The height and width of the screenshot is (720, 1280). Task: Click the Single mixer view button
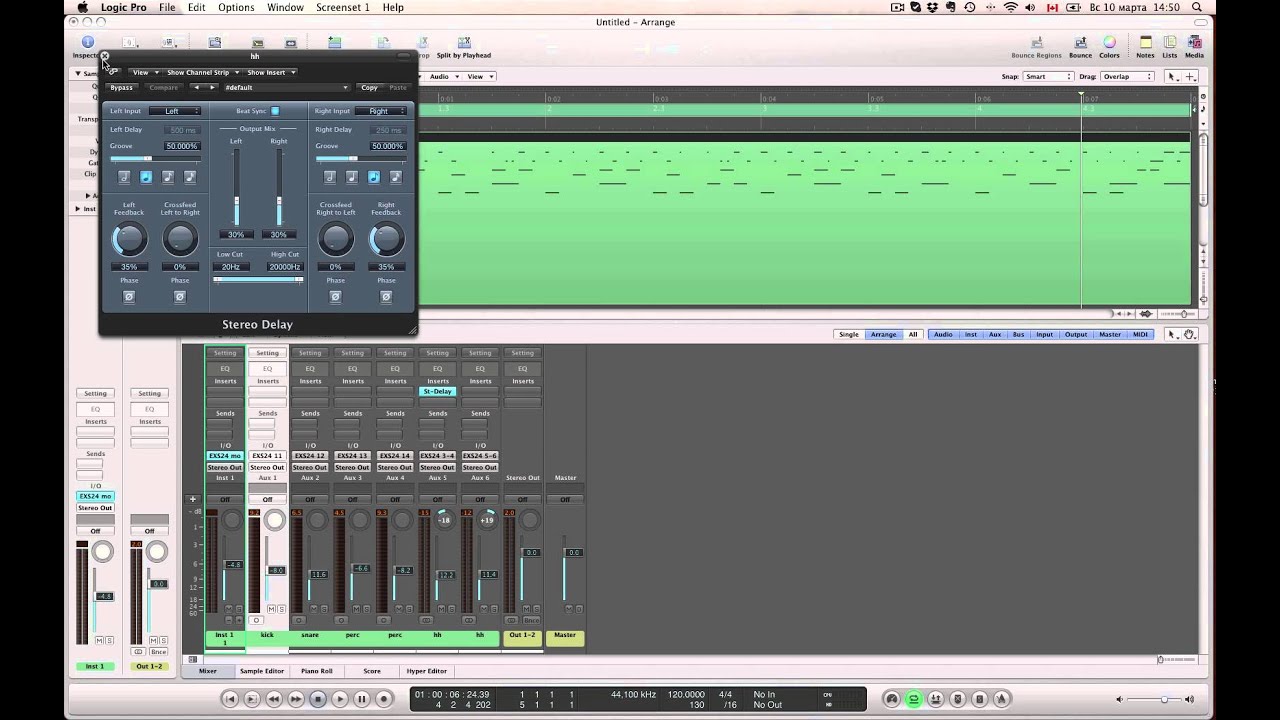(x=849, y=334)
